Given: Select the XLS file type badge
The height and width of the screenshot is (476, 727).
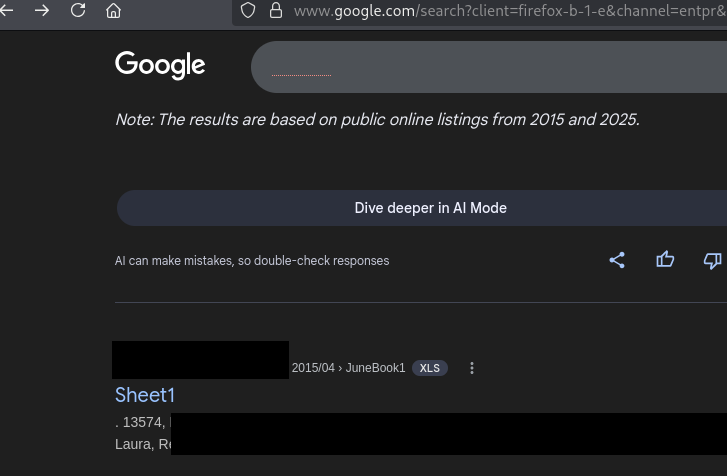Looking at the screenshot, I should (x=430, y=368).
